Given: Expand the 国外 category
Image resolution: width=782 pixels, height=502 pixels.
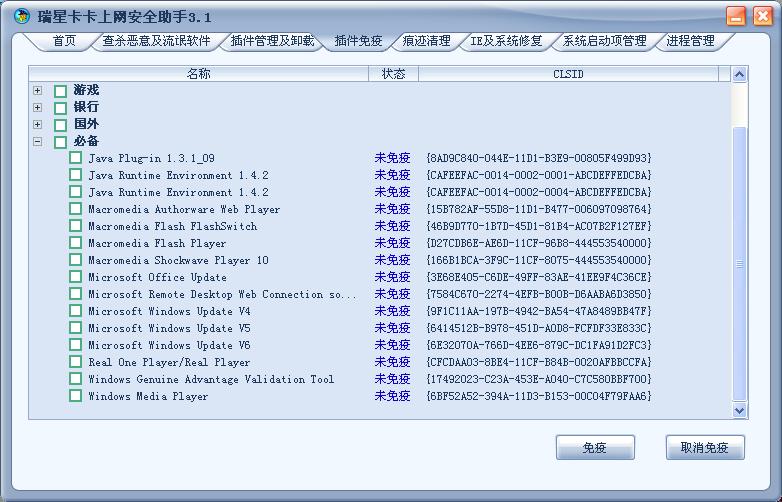Looking at the screenshot, I should 37,124.
